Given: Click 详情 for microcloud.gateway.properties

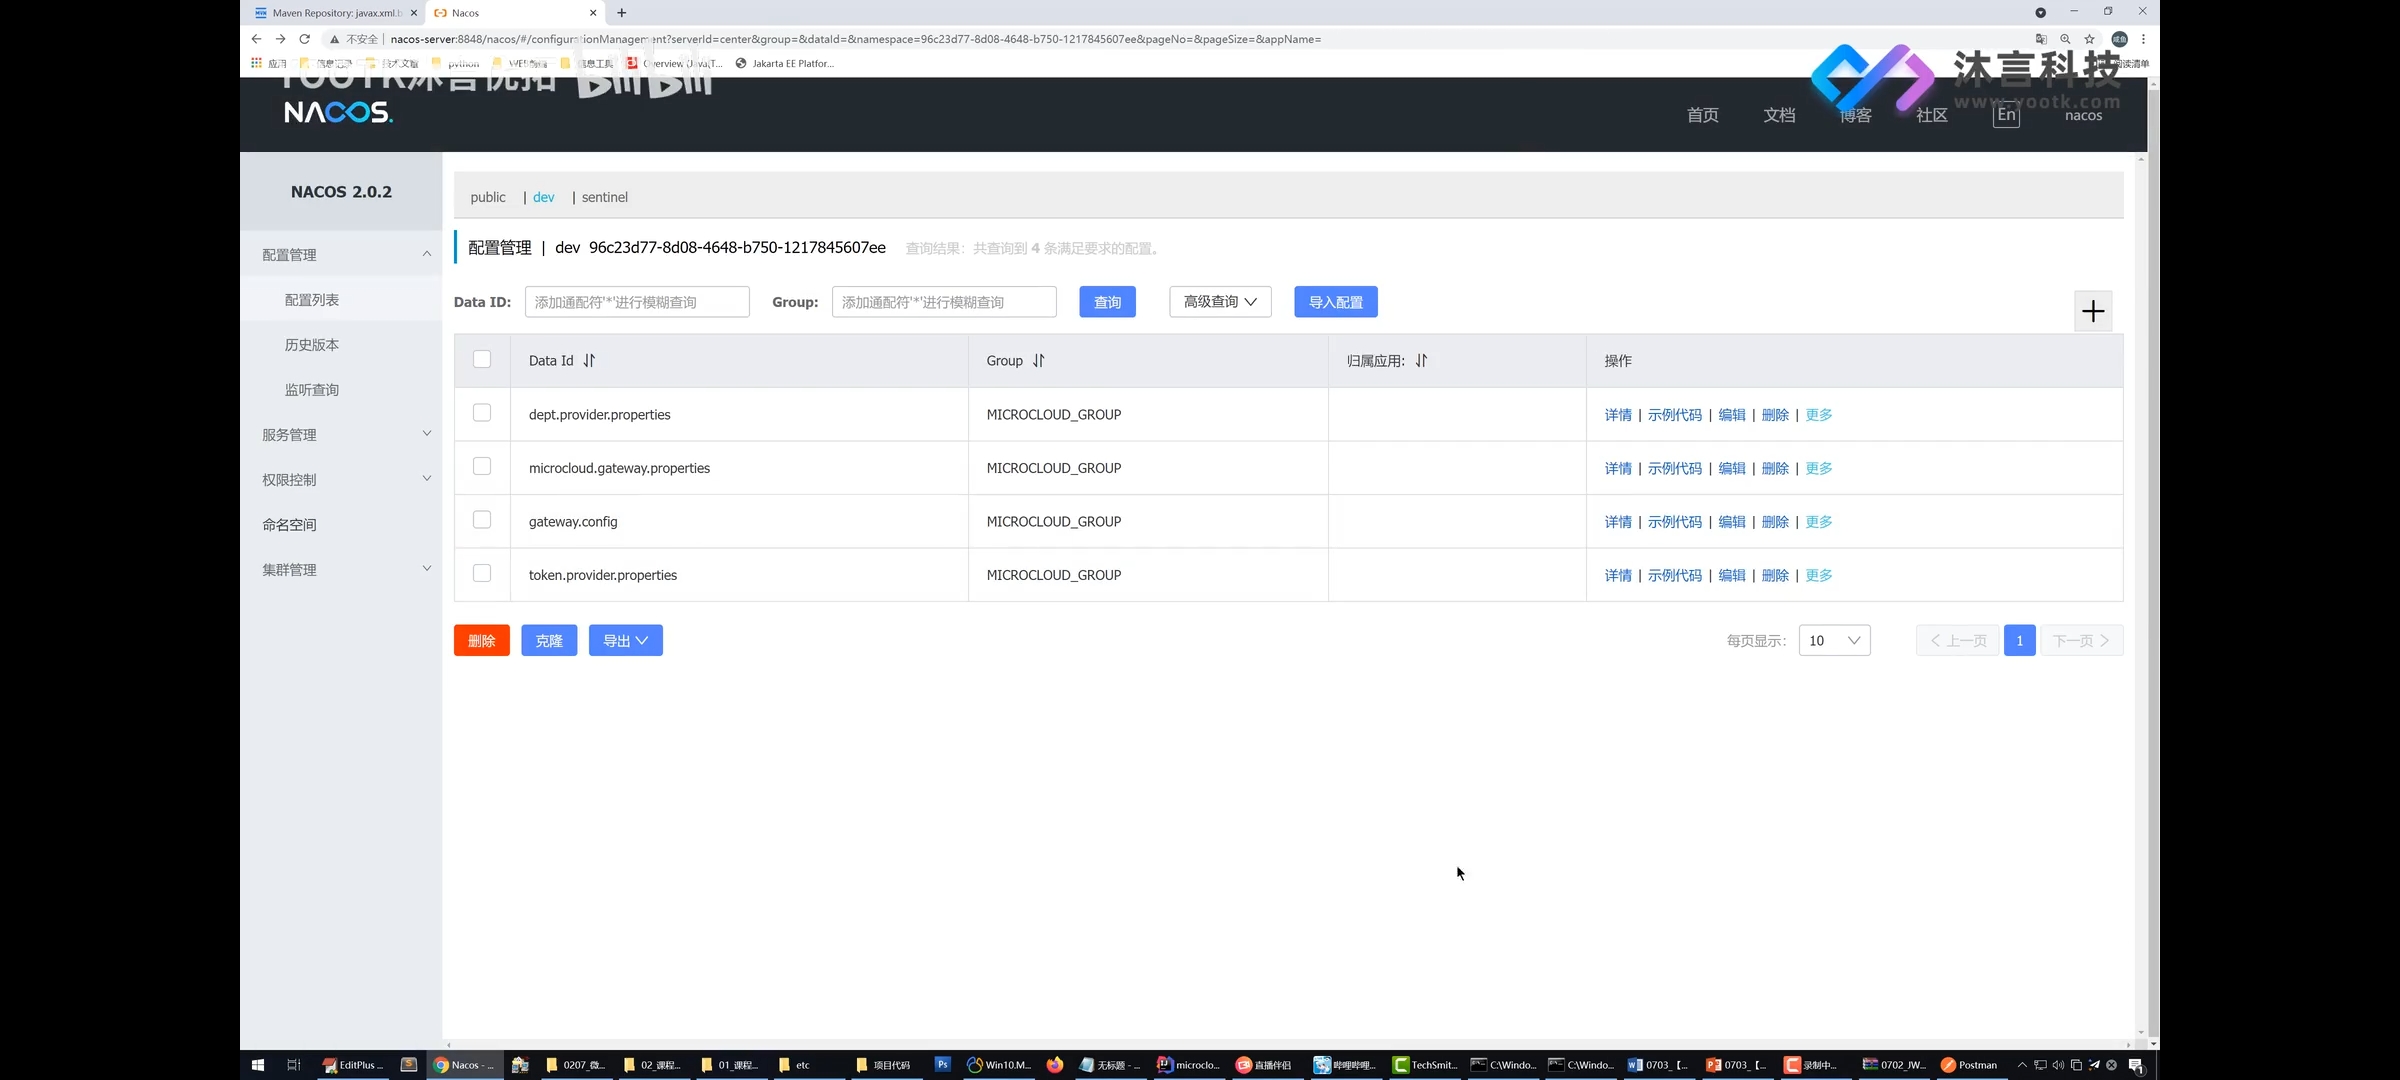Looking at the screenshot, I should (1618, 469).
